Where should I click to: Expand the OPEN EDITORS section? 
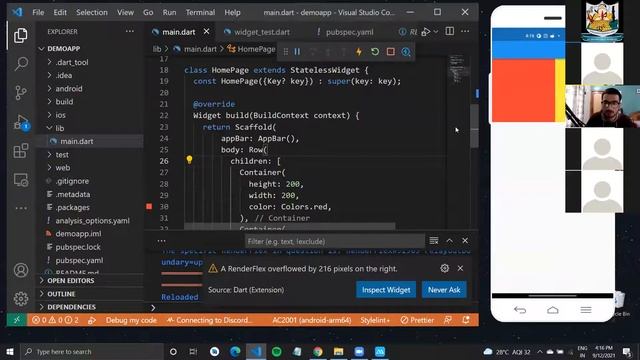click(x=70, y=281)
